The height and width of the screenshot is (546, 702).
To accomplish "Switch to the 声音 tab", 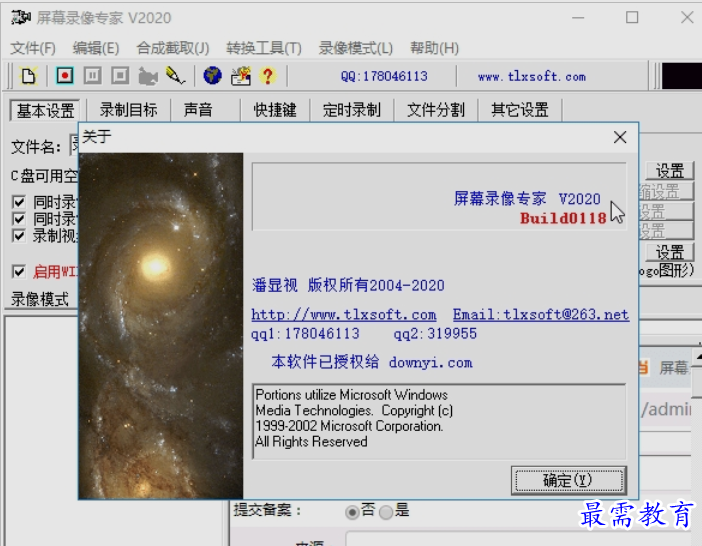I will click(x=198, y=110).
